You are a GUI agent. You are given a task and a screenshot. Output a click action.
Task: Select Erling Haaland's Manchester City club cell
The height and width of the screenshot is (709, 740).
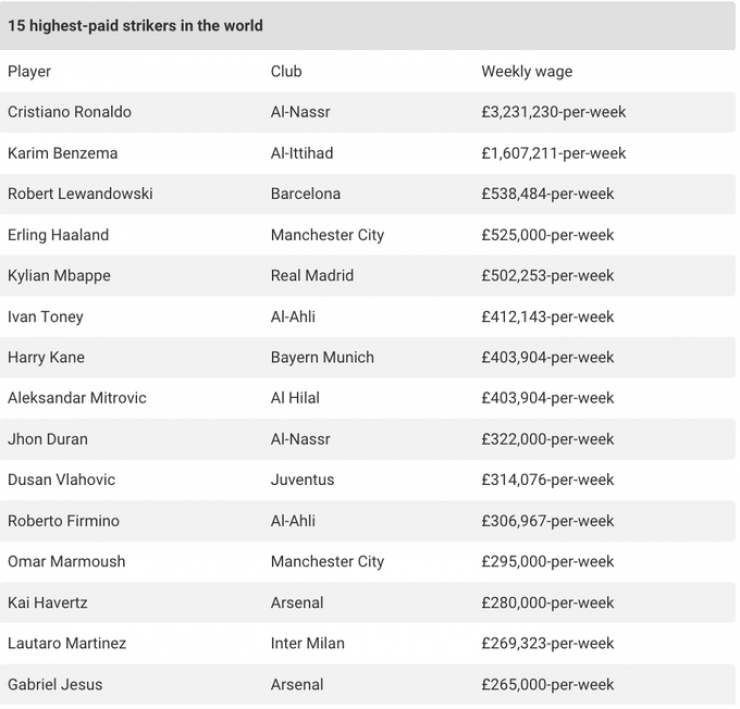(327, 235)
